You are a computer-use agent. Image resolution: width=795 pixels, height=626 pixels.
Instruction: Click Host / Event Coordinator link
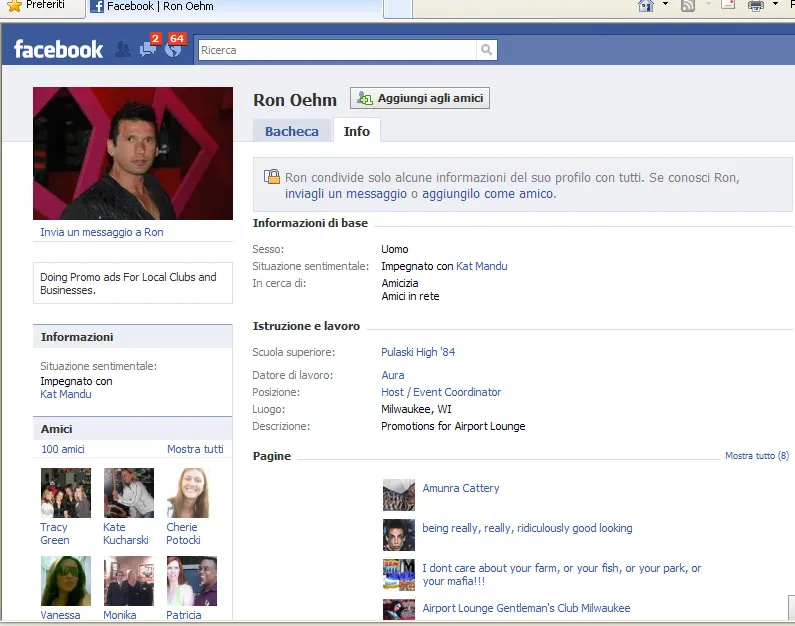(441, 392)
